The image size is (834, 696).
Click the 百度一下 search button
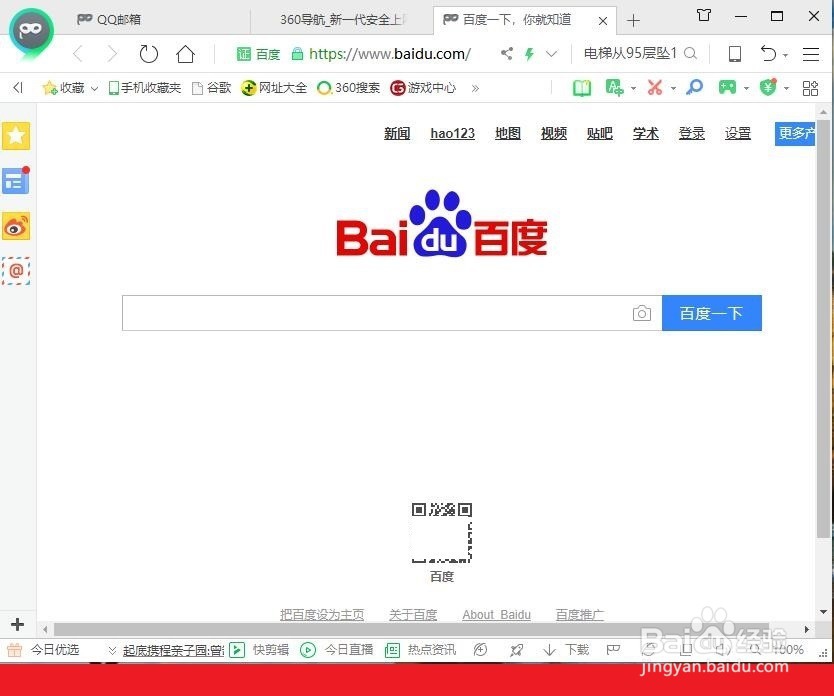point(712,313)
